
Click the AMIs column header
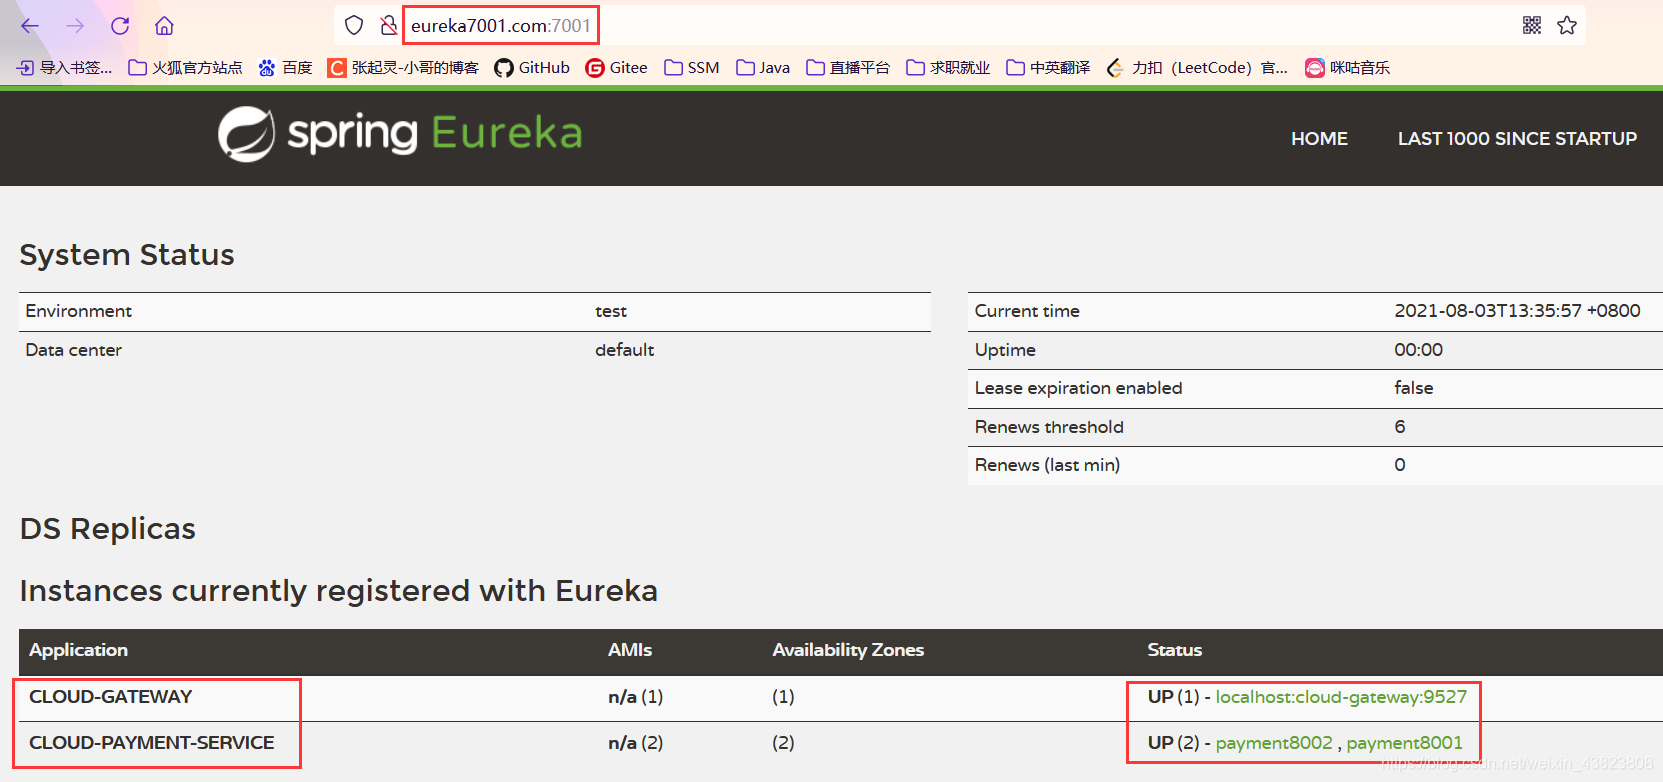pyautogui.click(x=630, y=650)
